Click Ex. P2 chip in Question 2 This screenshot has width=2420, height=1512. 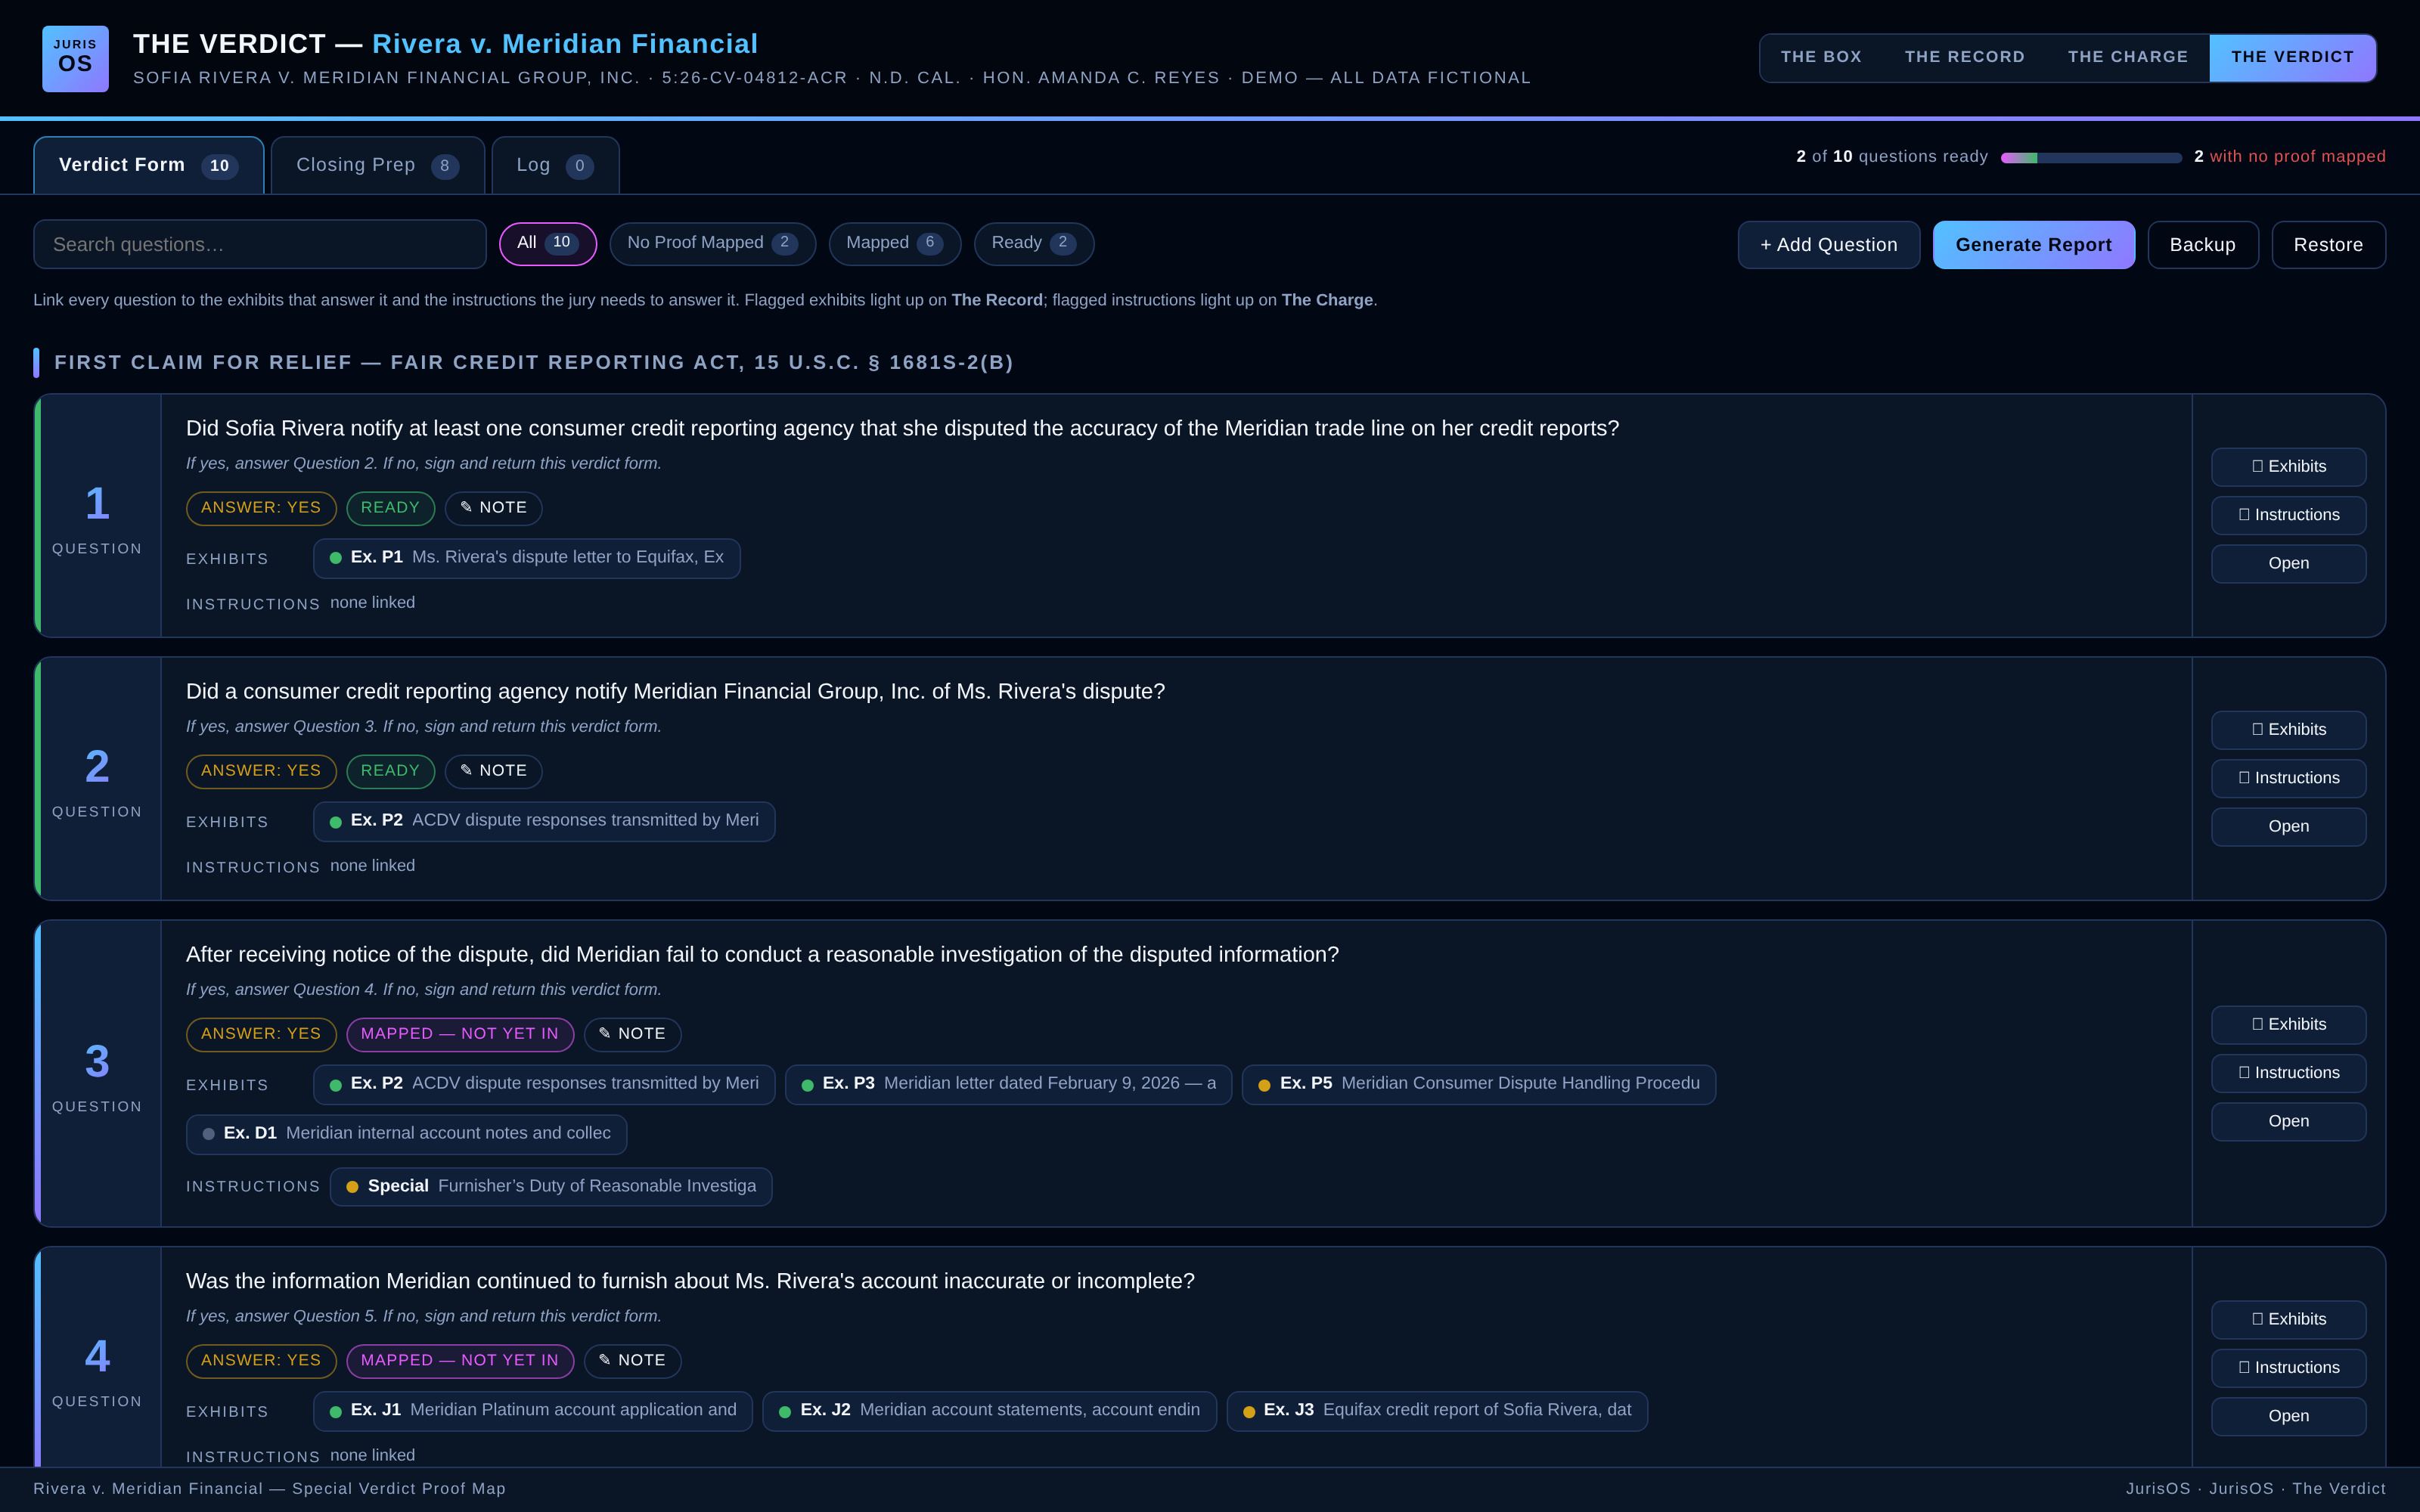tap(544, 821)
